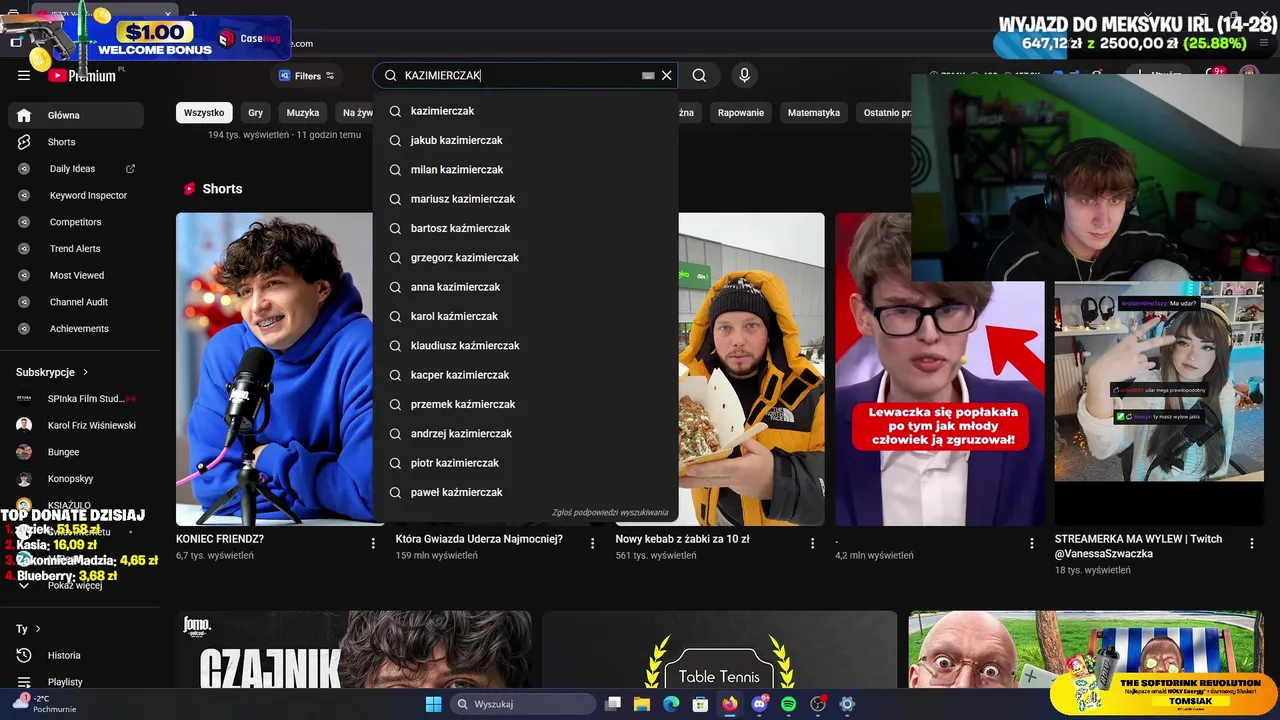Image resolution: width=1280 pixels, height=720 pixels.
Task: Open Shorts in the sidebar
Action: (76, 142)
